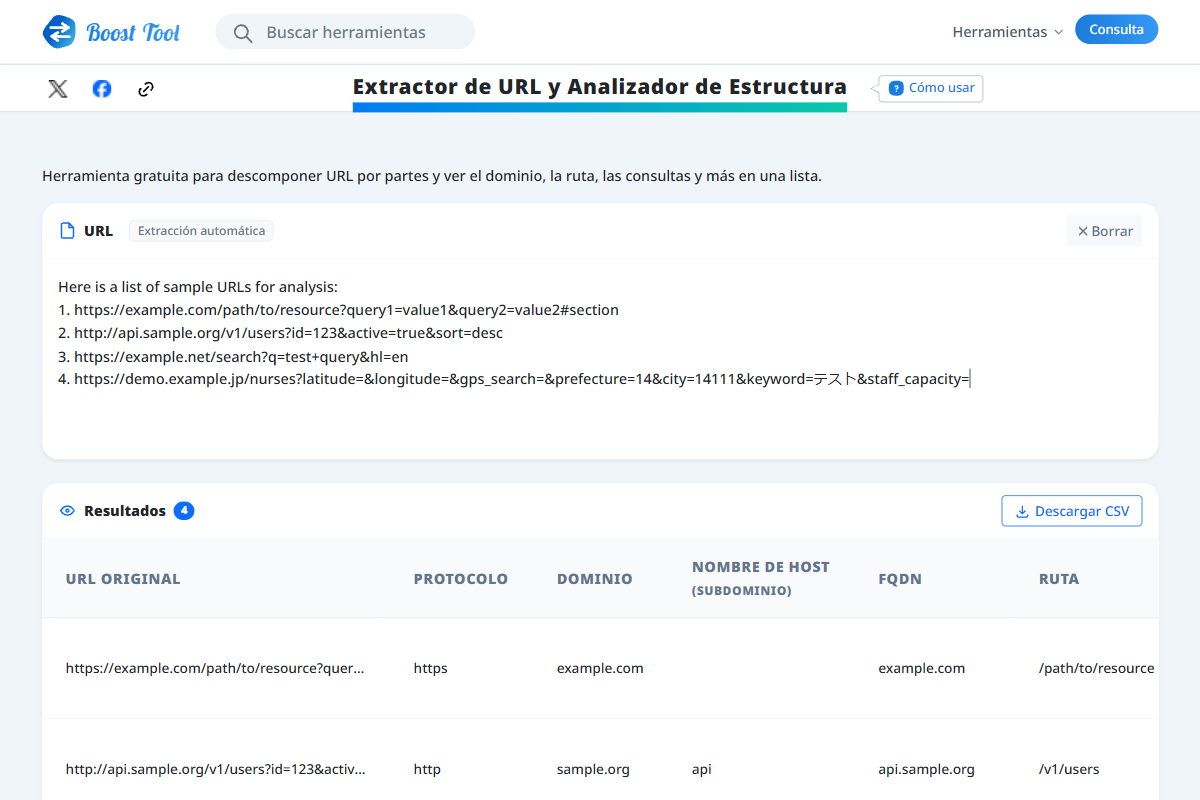Click the line with the demo.example.jp URL
Viewport: 1200px width, 800px height.
(x=515, y=379)
